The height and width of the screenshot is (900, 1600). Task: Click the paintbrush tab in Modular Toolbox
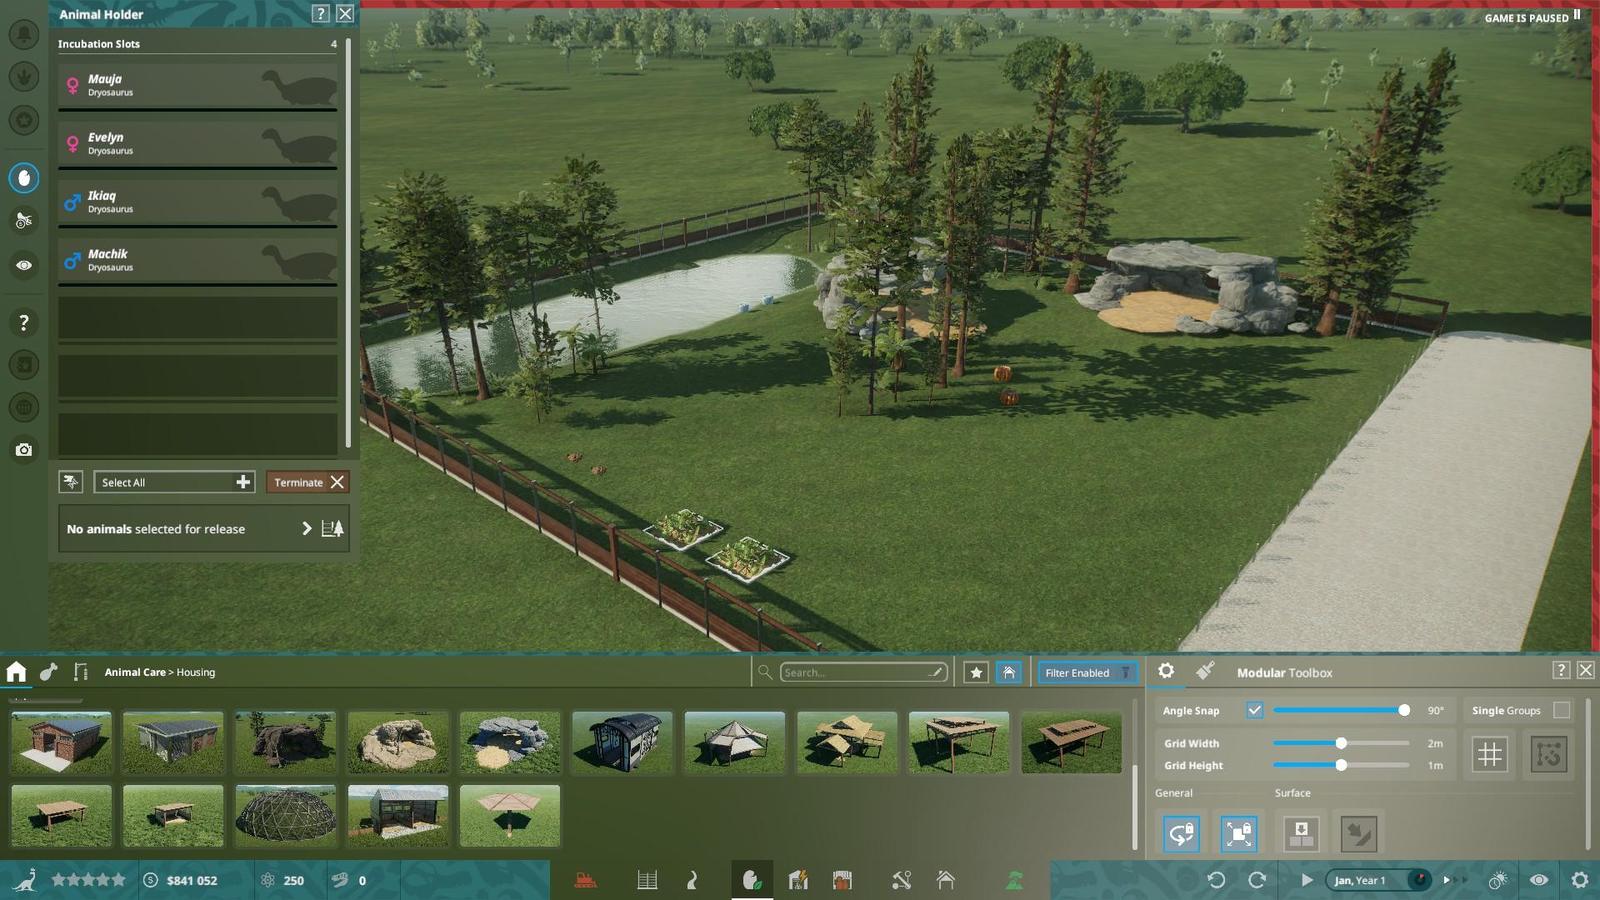[x=1205, y=671]
